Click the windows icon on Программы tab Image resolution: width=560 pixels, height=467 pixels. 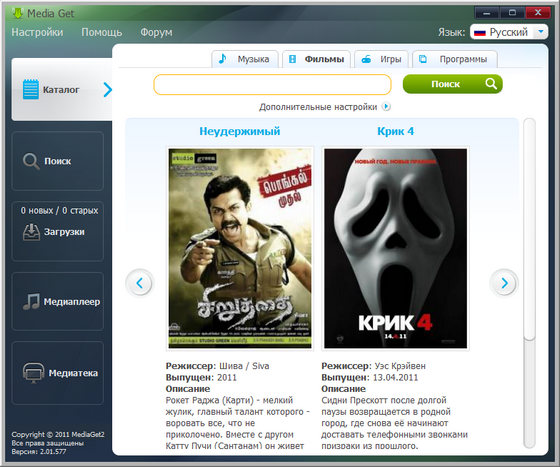click(423, 59)
